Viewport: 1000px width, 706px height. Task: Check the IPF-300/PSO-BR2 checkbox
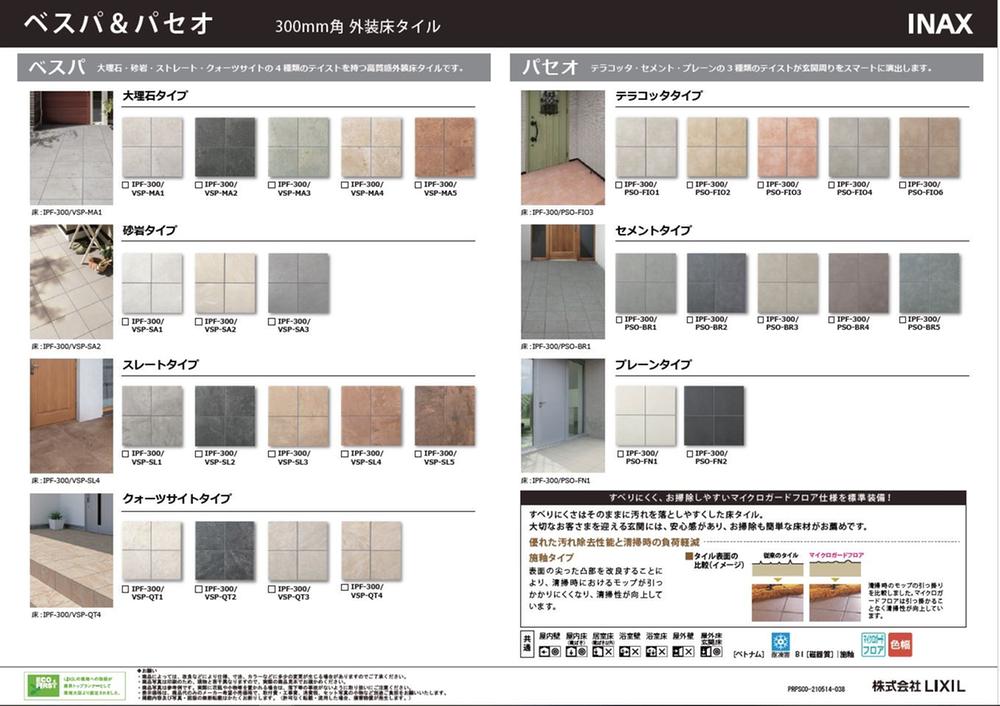point(690,320)
